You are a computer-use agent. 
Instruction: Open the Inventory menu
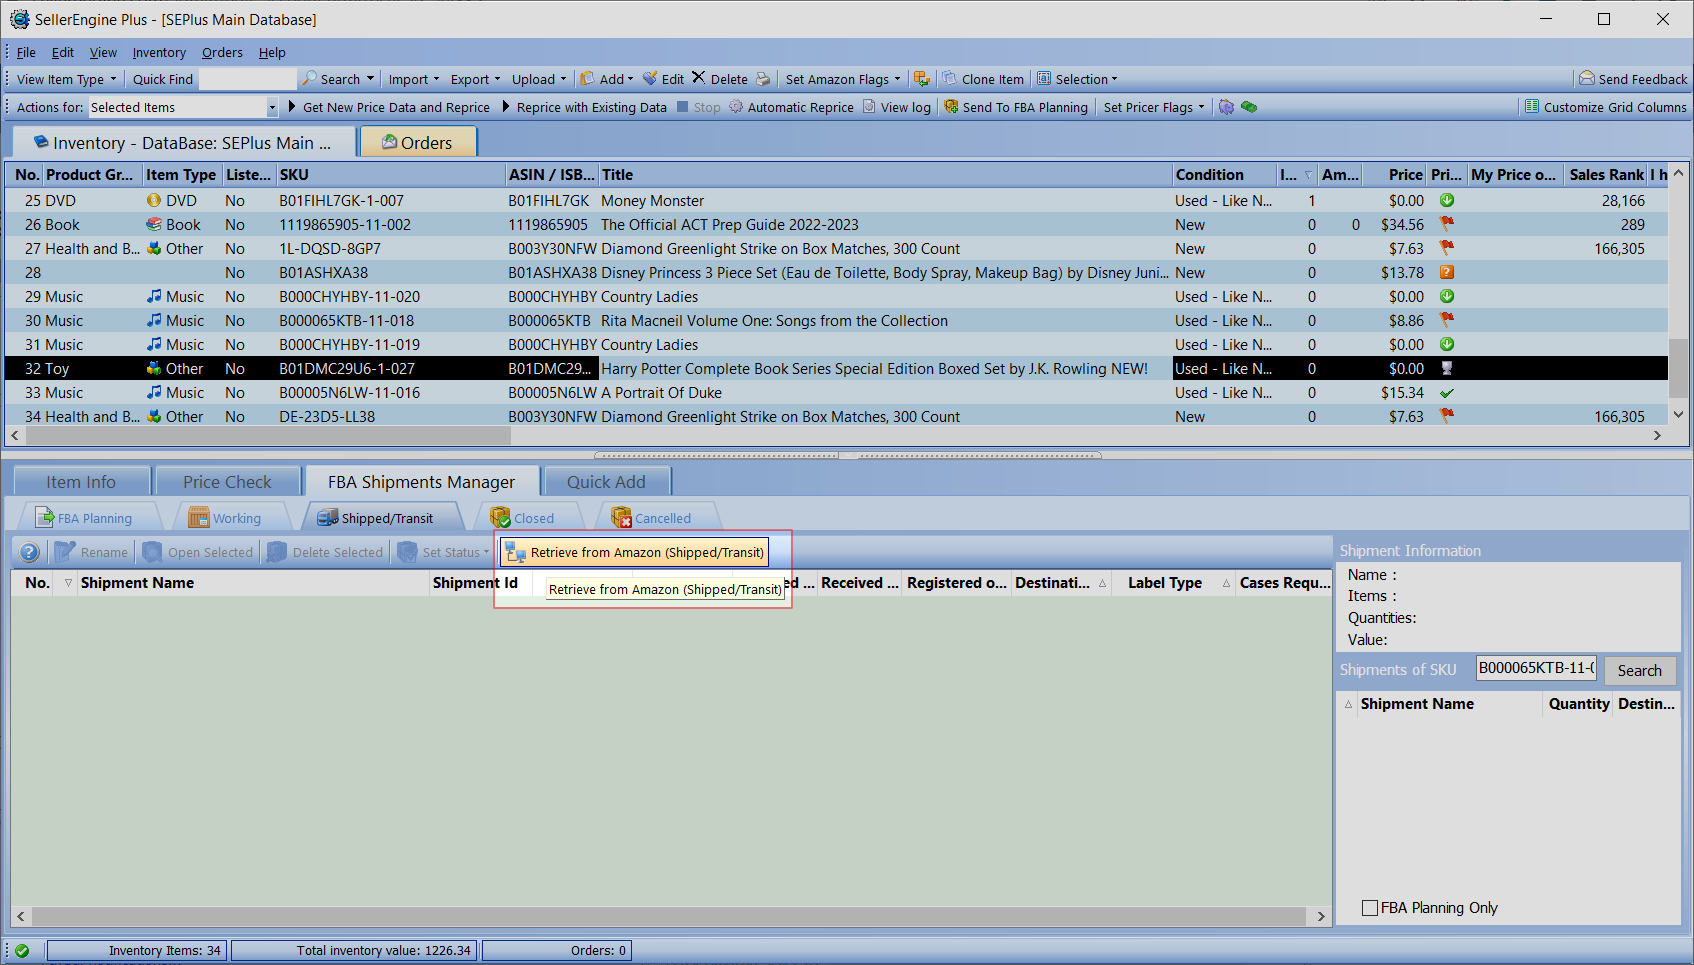[159, 52]
